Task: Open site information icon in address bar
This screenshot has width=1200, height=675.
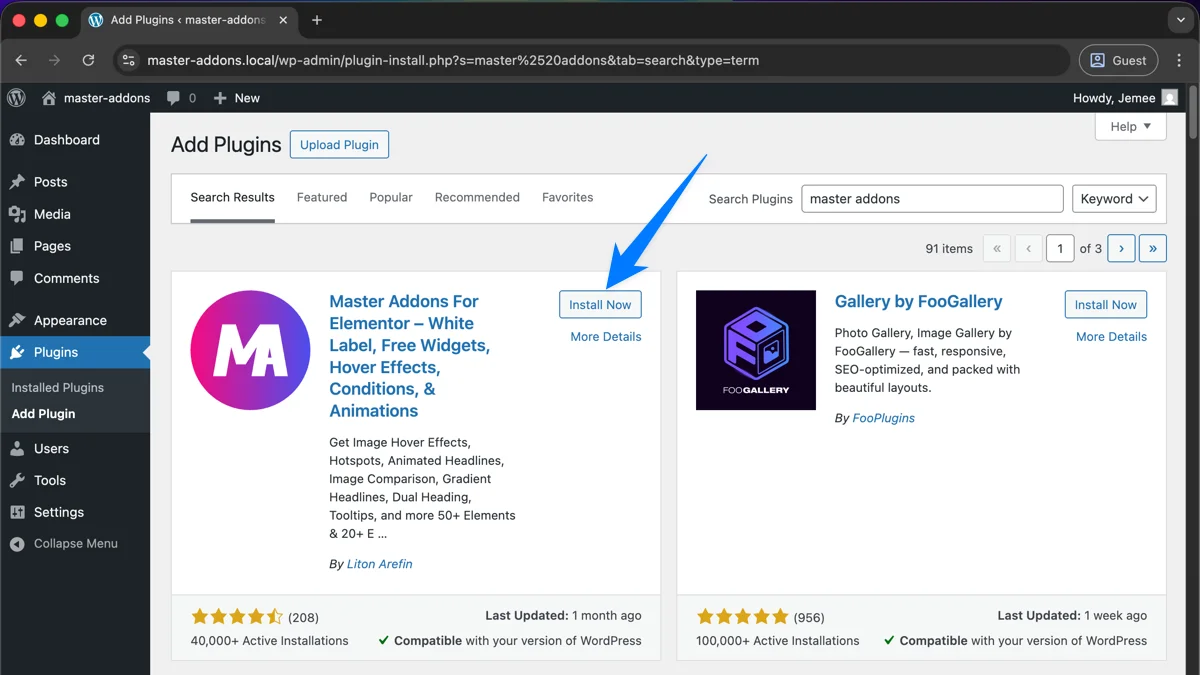Action: point(128,60)
